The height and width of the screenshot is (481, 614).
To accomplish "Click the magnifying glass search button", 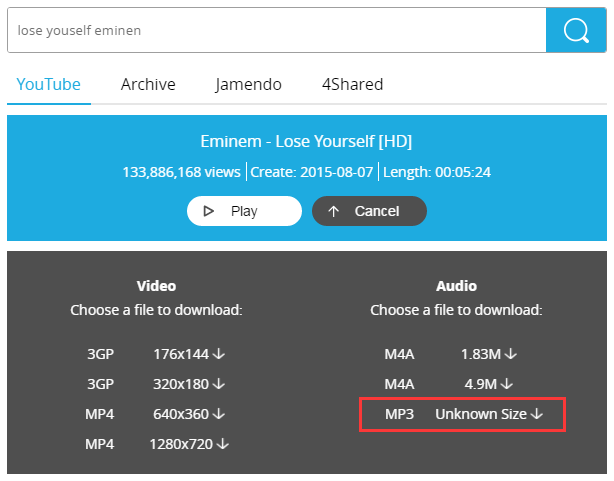I will pyautogui.click(x=576, y=30).
